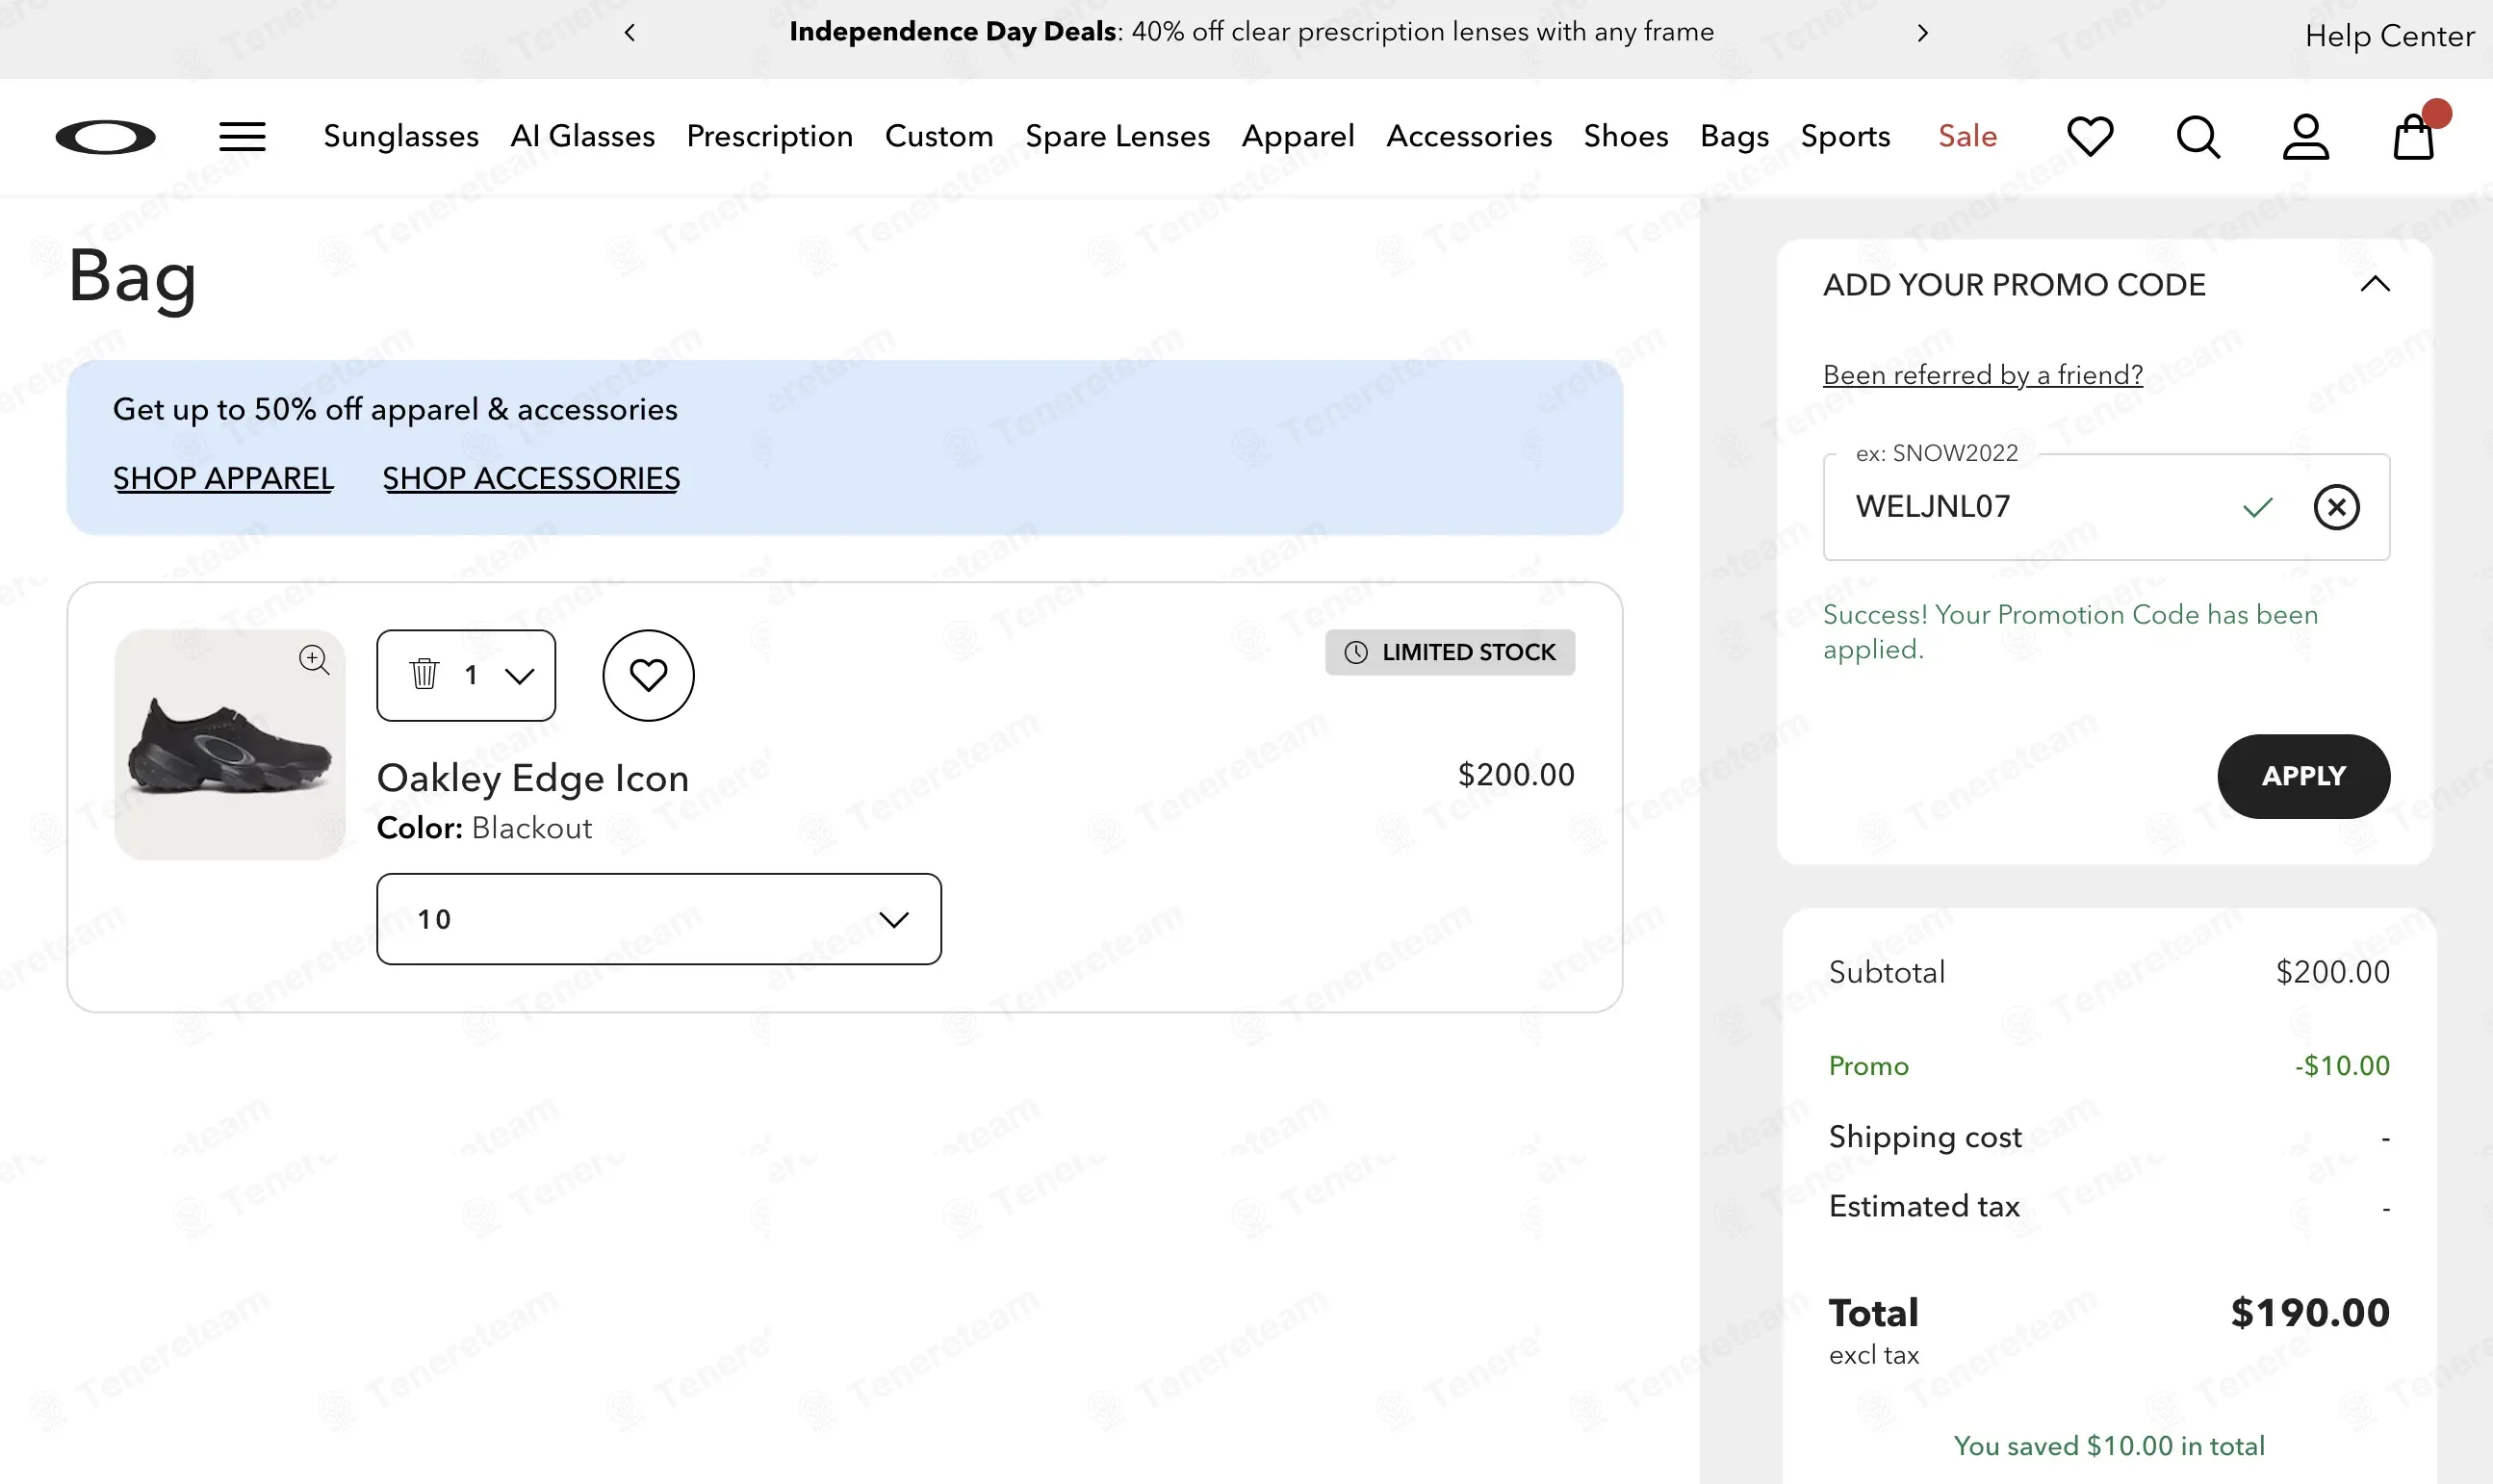Show next promotional banner message
Viewport: 2493px width, 1484px height.
1922,33
